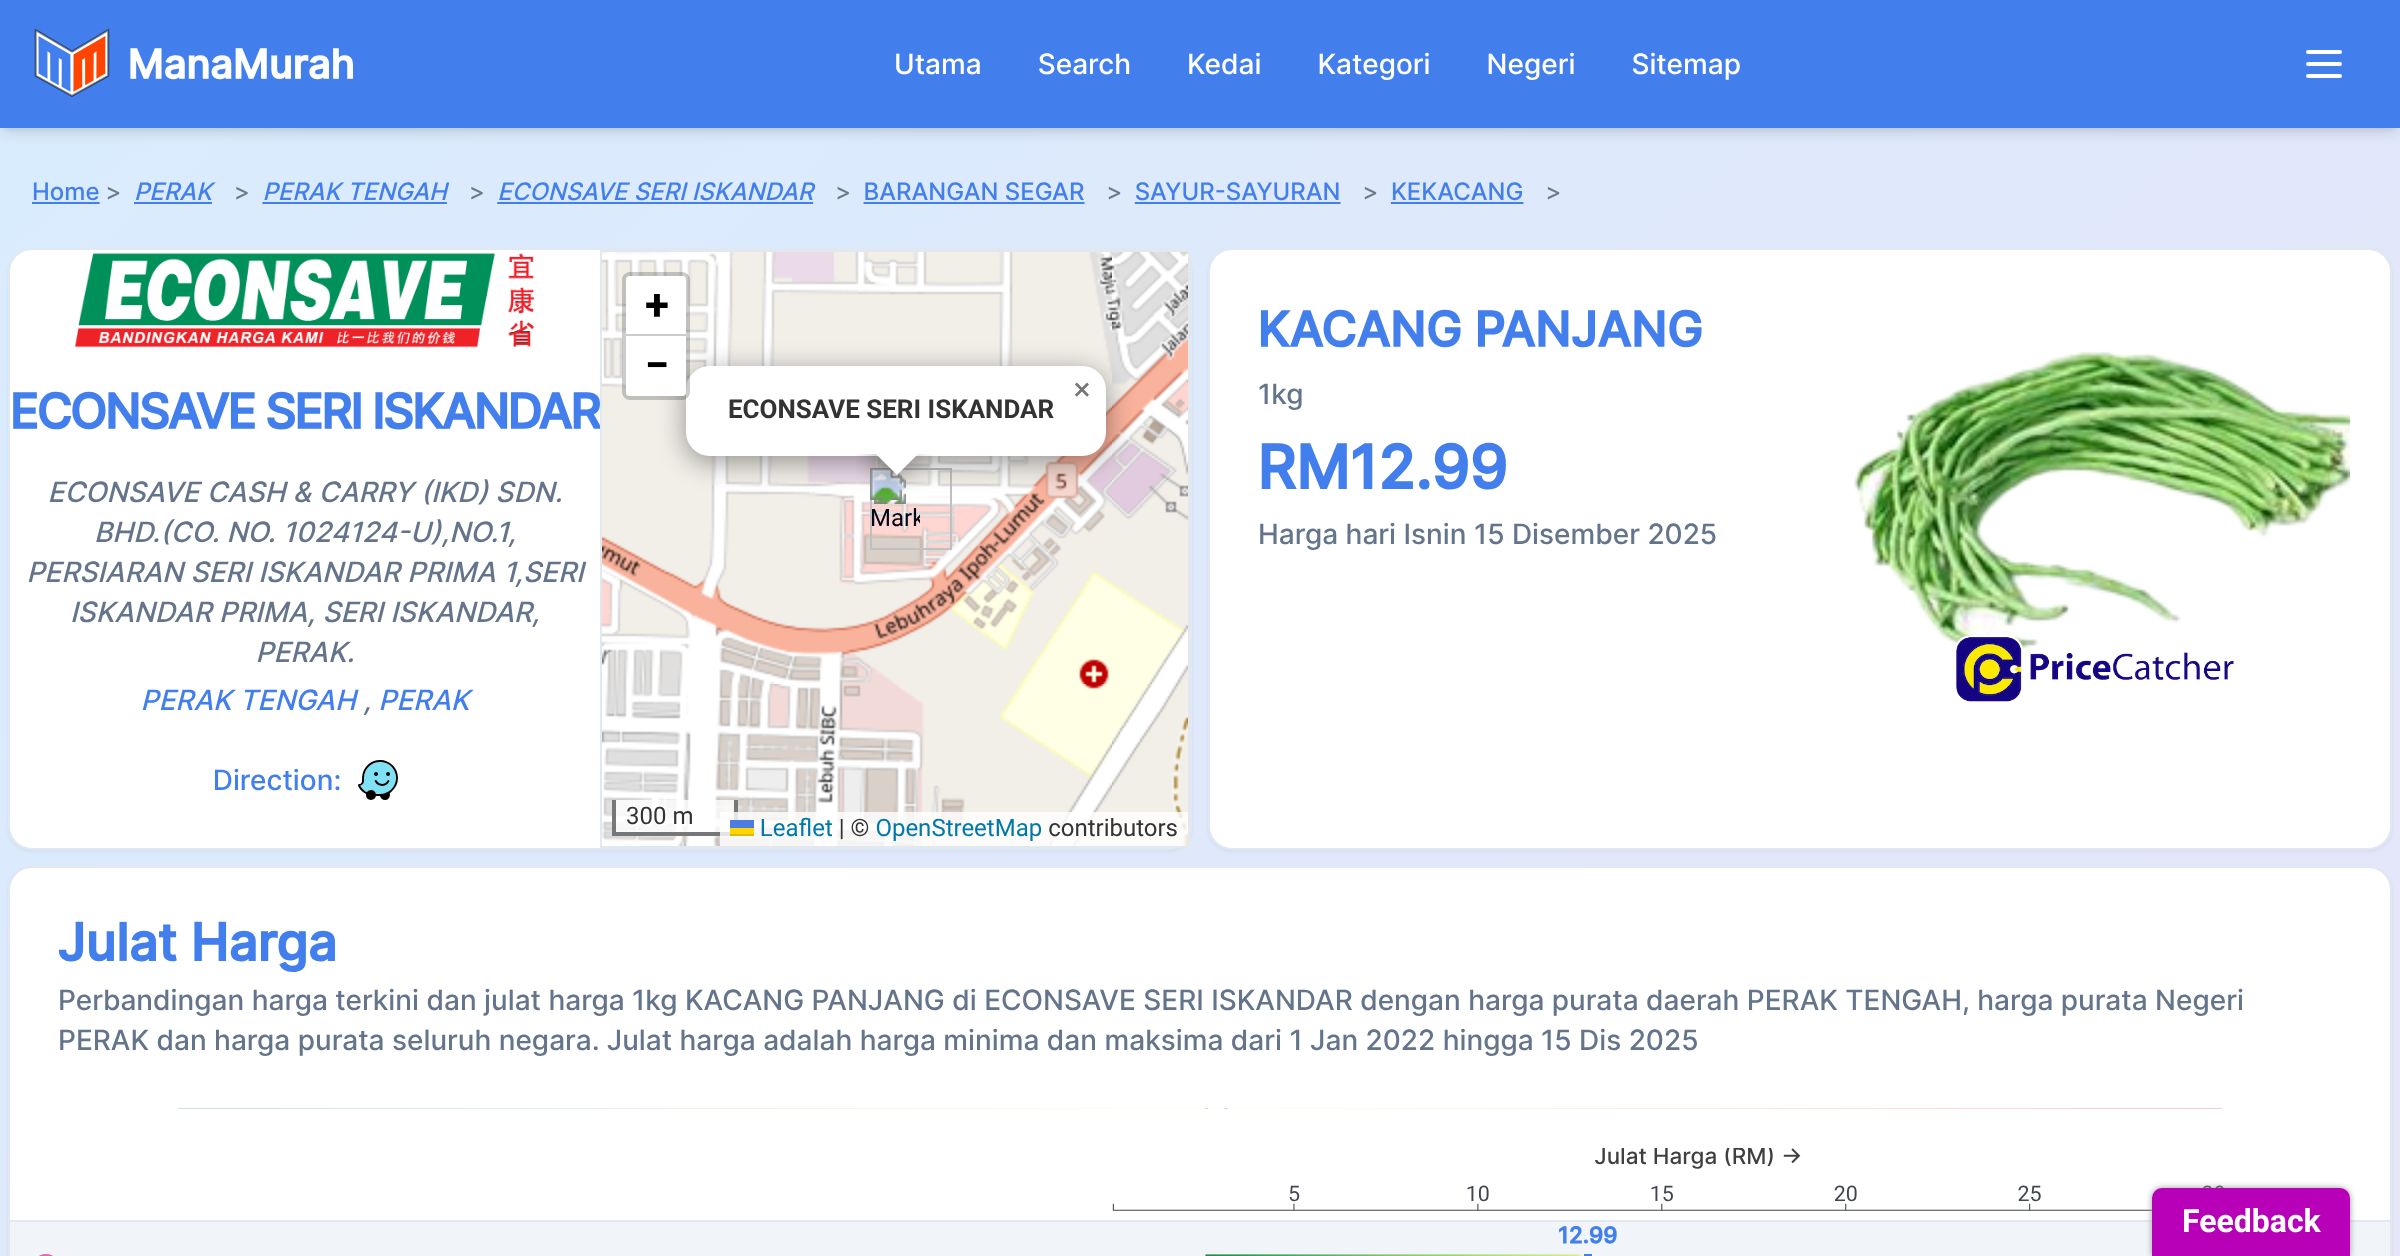This screenshot has height=1256, width=2400.
Task: Follow the SAYUR-SAYURAN breadcrumb
Action: pos(1237,191)
